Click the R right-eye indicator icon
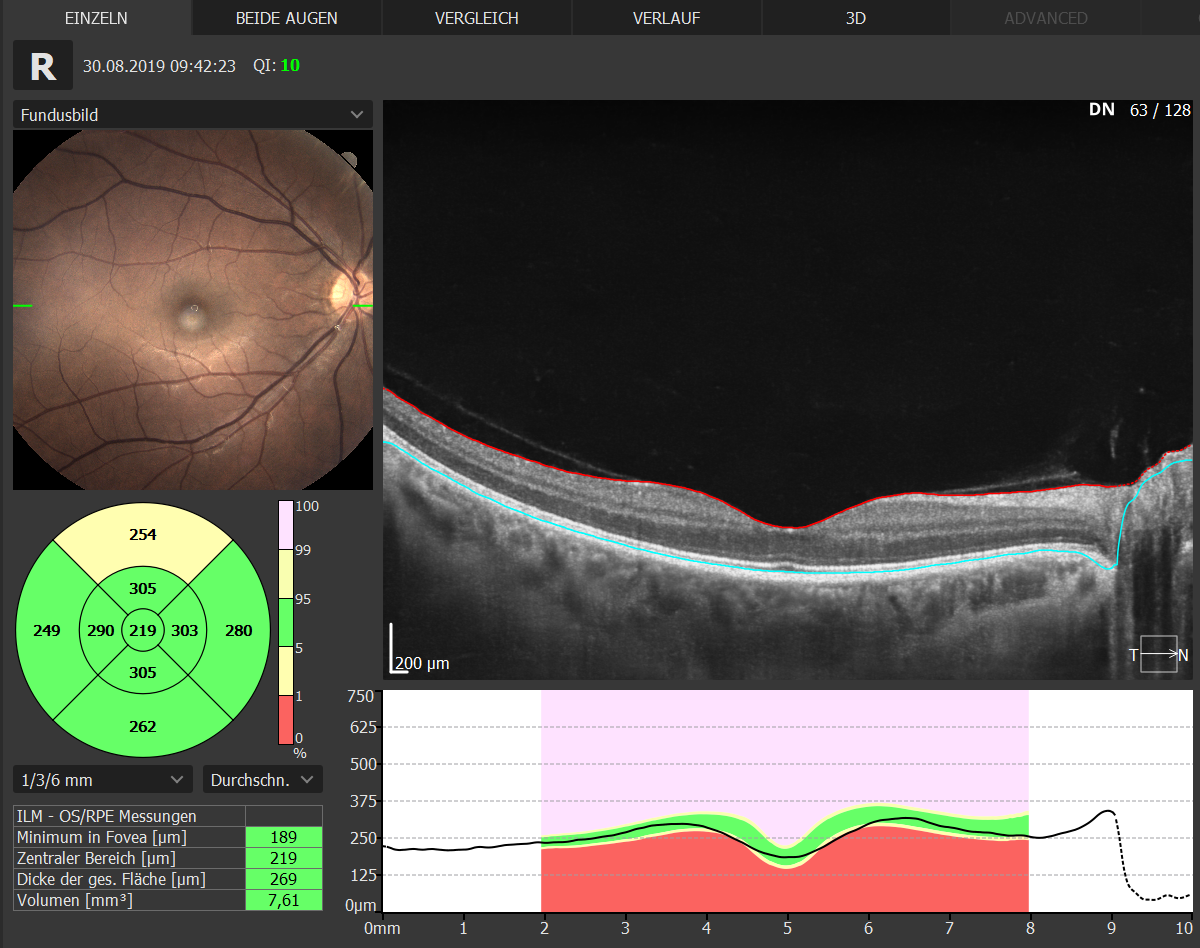 tap(43, 66)
